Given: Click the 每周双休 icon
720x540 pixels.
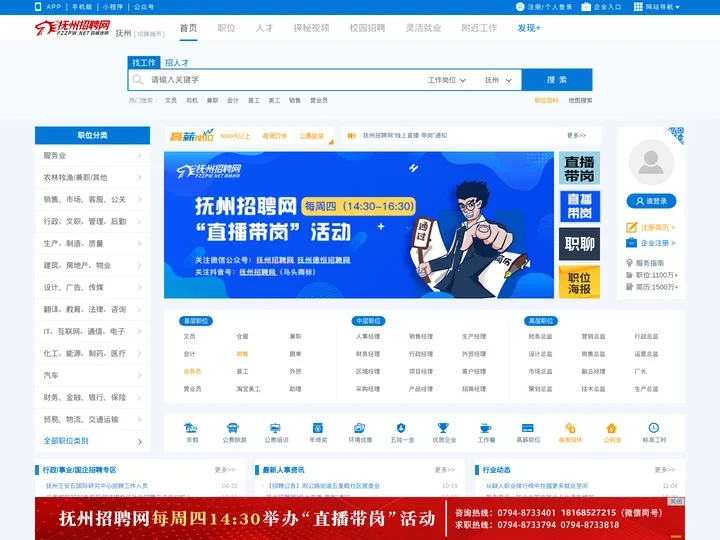Looking at the screenshot, I should click(x=570, y=428).
